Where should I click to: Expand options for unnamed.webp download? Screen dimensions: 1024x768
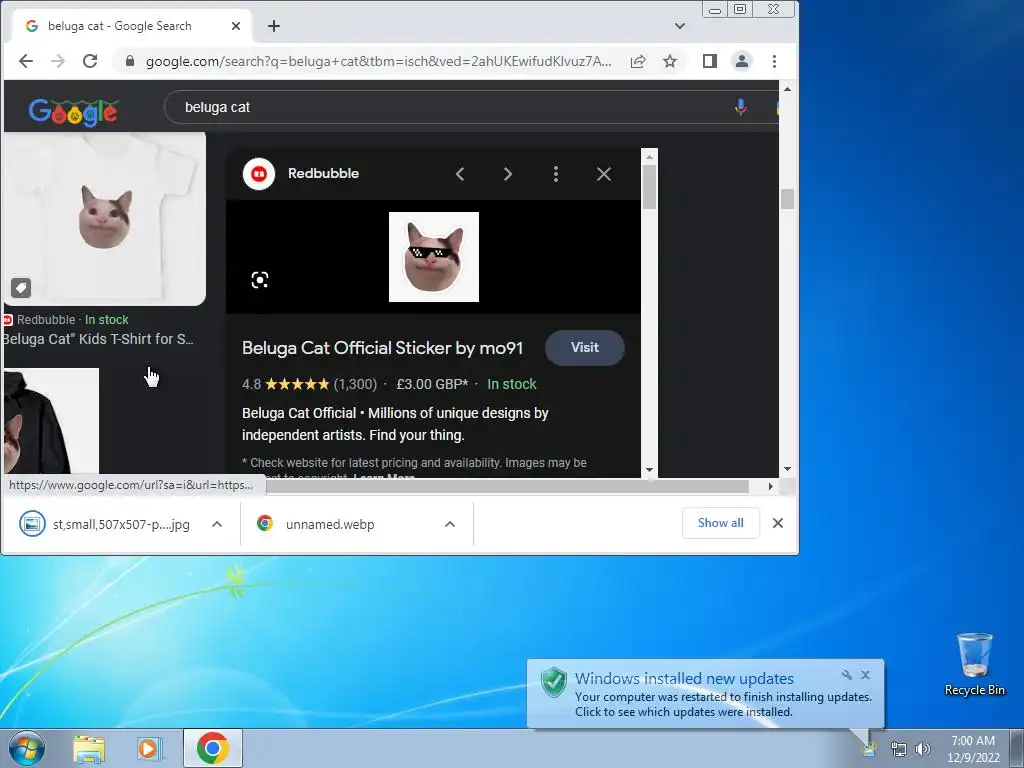click(x=450, y=524)
